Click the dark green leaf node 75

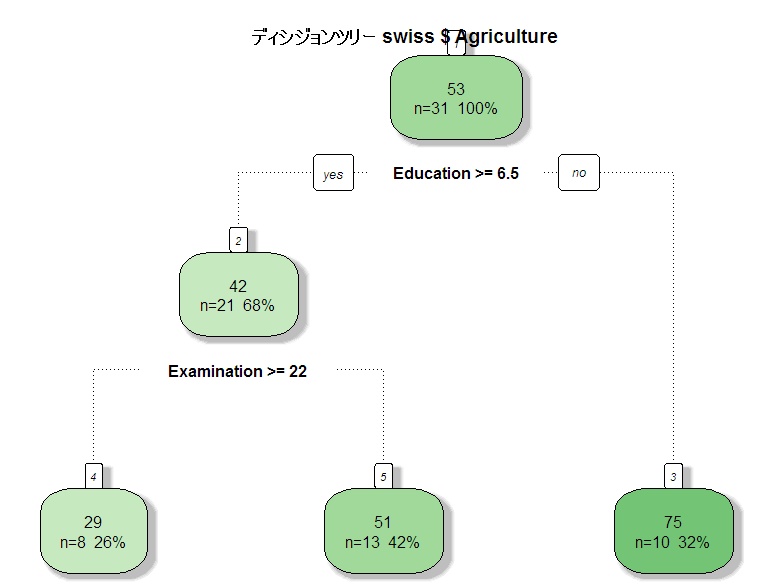(673, 531)
